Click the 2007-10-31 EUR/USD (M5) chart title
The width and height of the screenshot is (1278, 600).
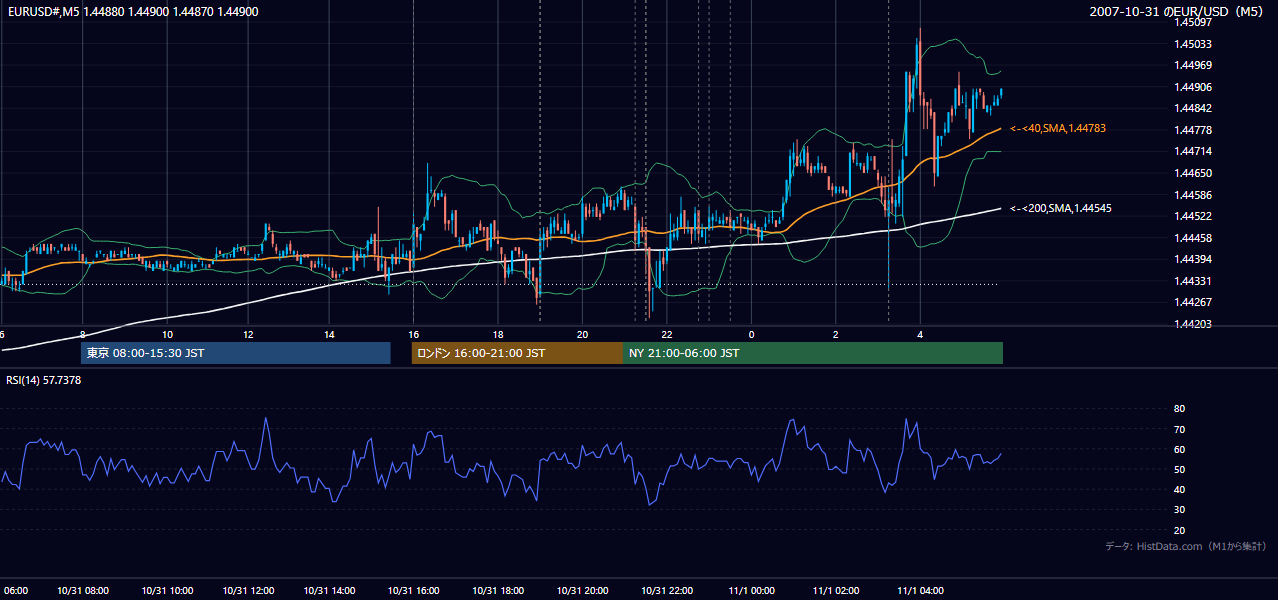(1178, 12)
